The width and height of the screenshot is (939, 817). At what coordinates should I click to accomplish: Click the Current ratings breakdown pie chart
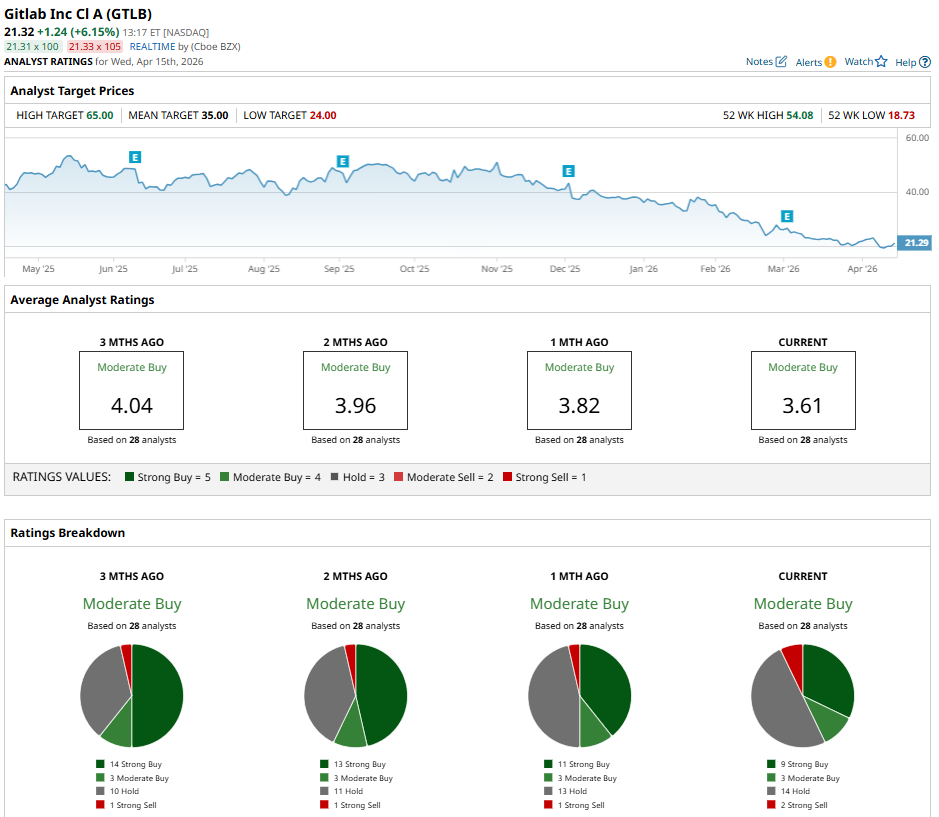802,696
